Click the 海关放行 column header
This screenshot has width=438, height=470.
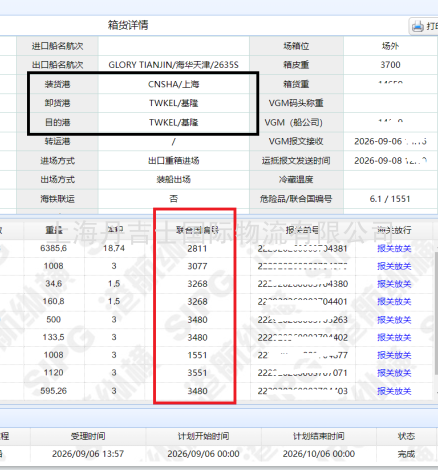[x=394, y=230]
